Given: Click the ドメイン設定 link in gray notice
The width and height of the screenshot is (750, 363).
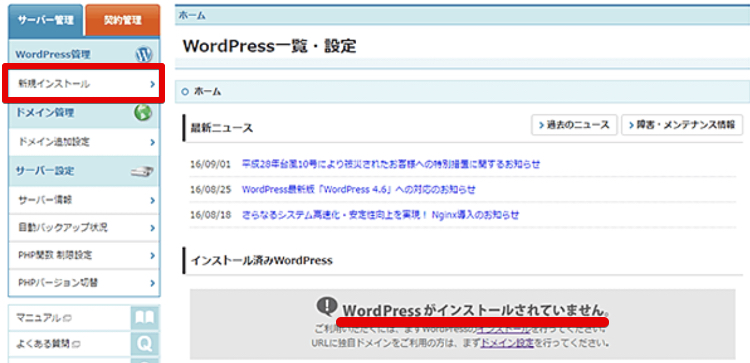Looking at the screenshot, I should pos(507,343).
